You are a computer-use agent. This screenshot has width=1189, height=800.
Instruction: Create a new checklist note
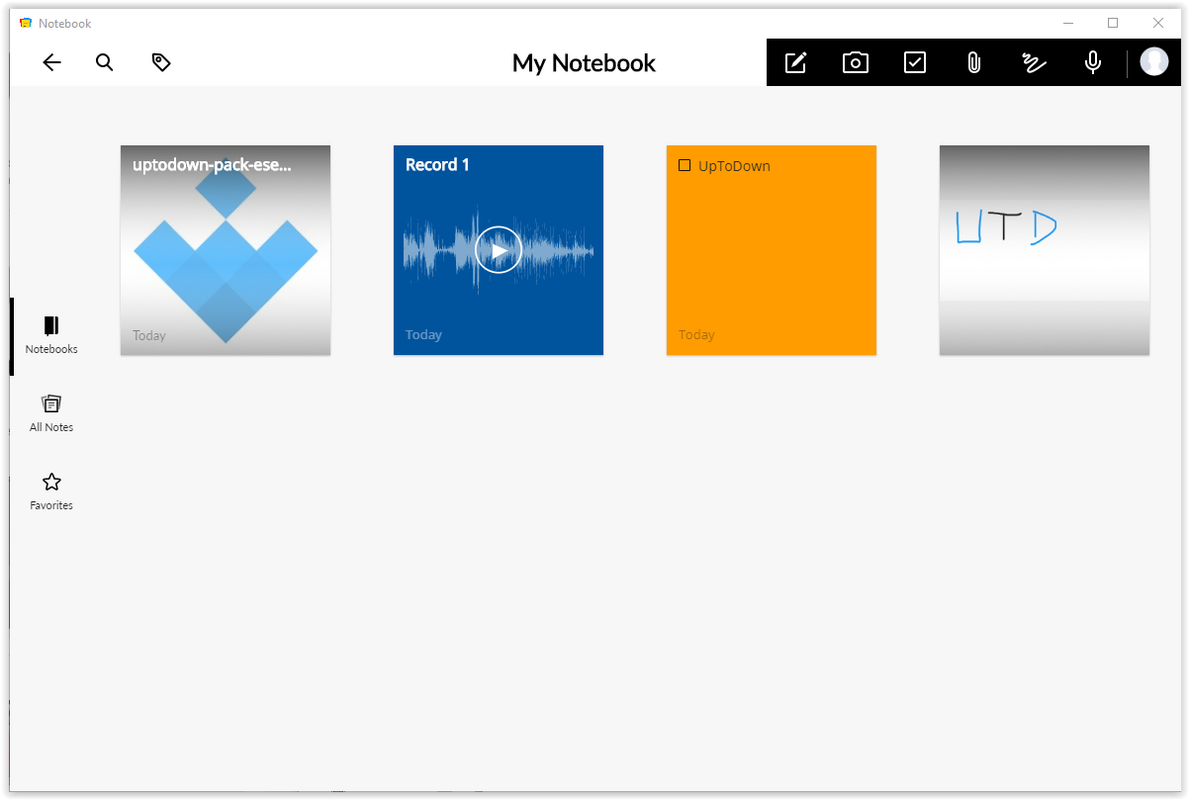point(914,62)
